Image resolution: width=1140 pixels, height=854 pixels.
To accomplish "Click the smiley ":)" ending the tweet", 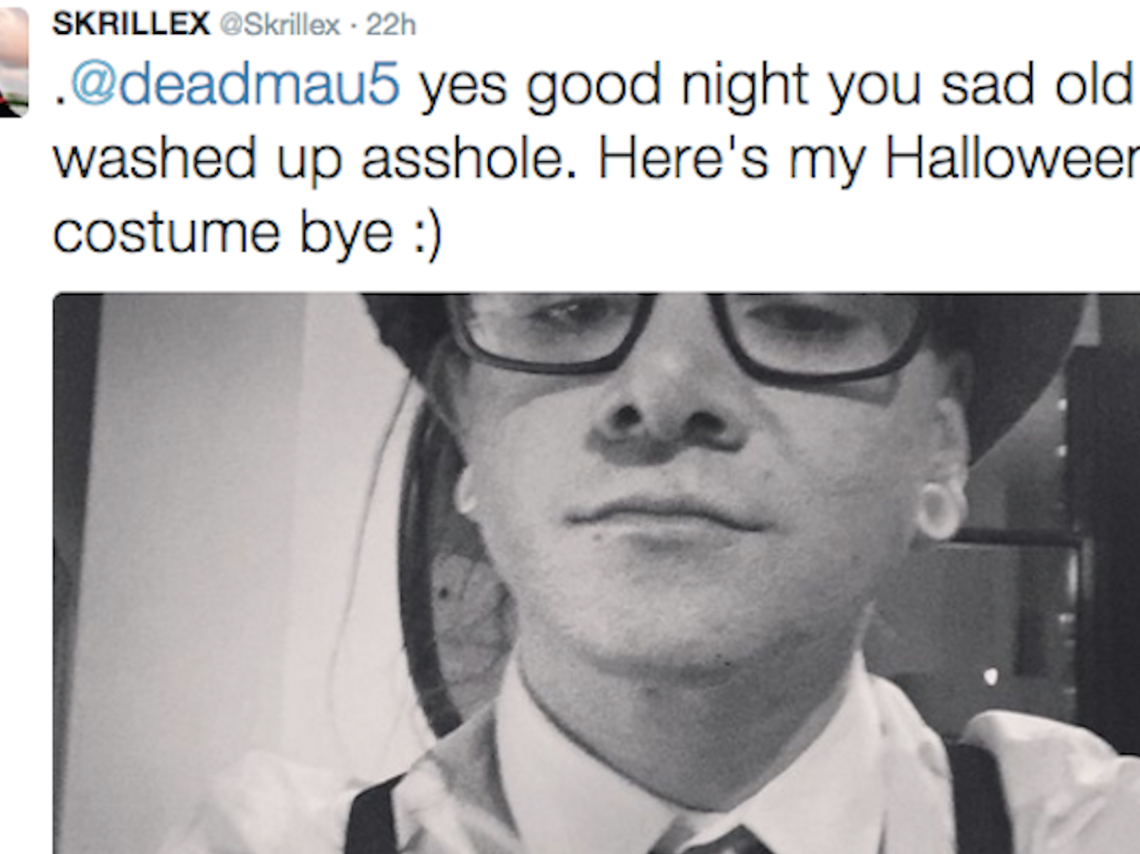I will point(428,237).
